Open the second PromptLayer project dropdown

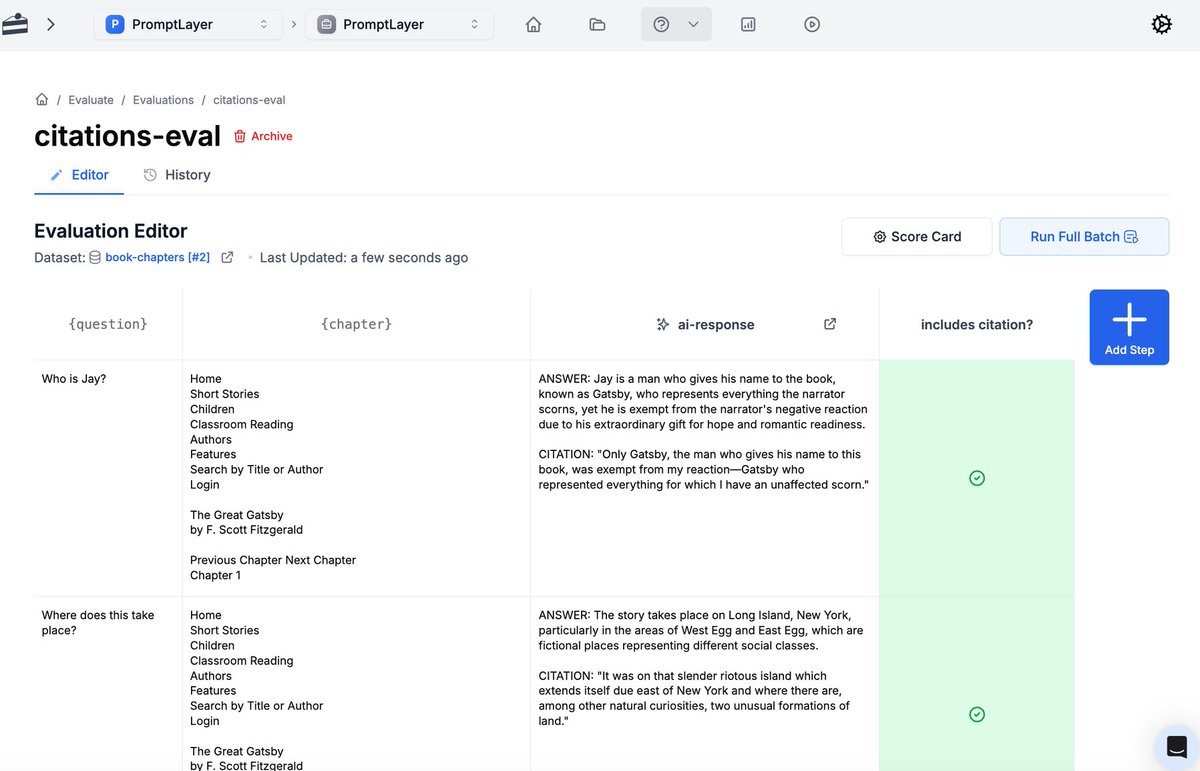[x=399, y=24]
